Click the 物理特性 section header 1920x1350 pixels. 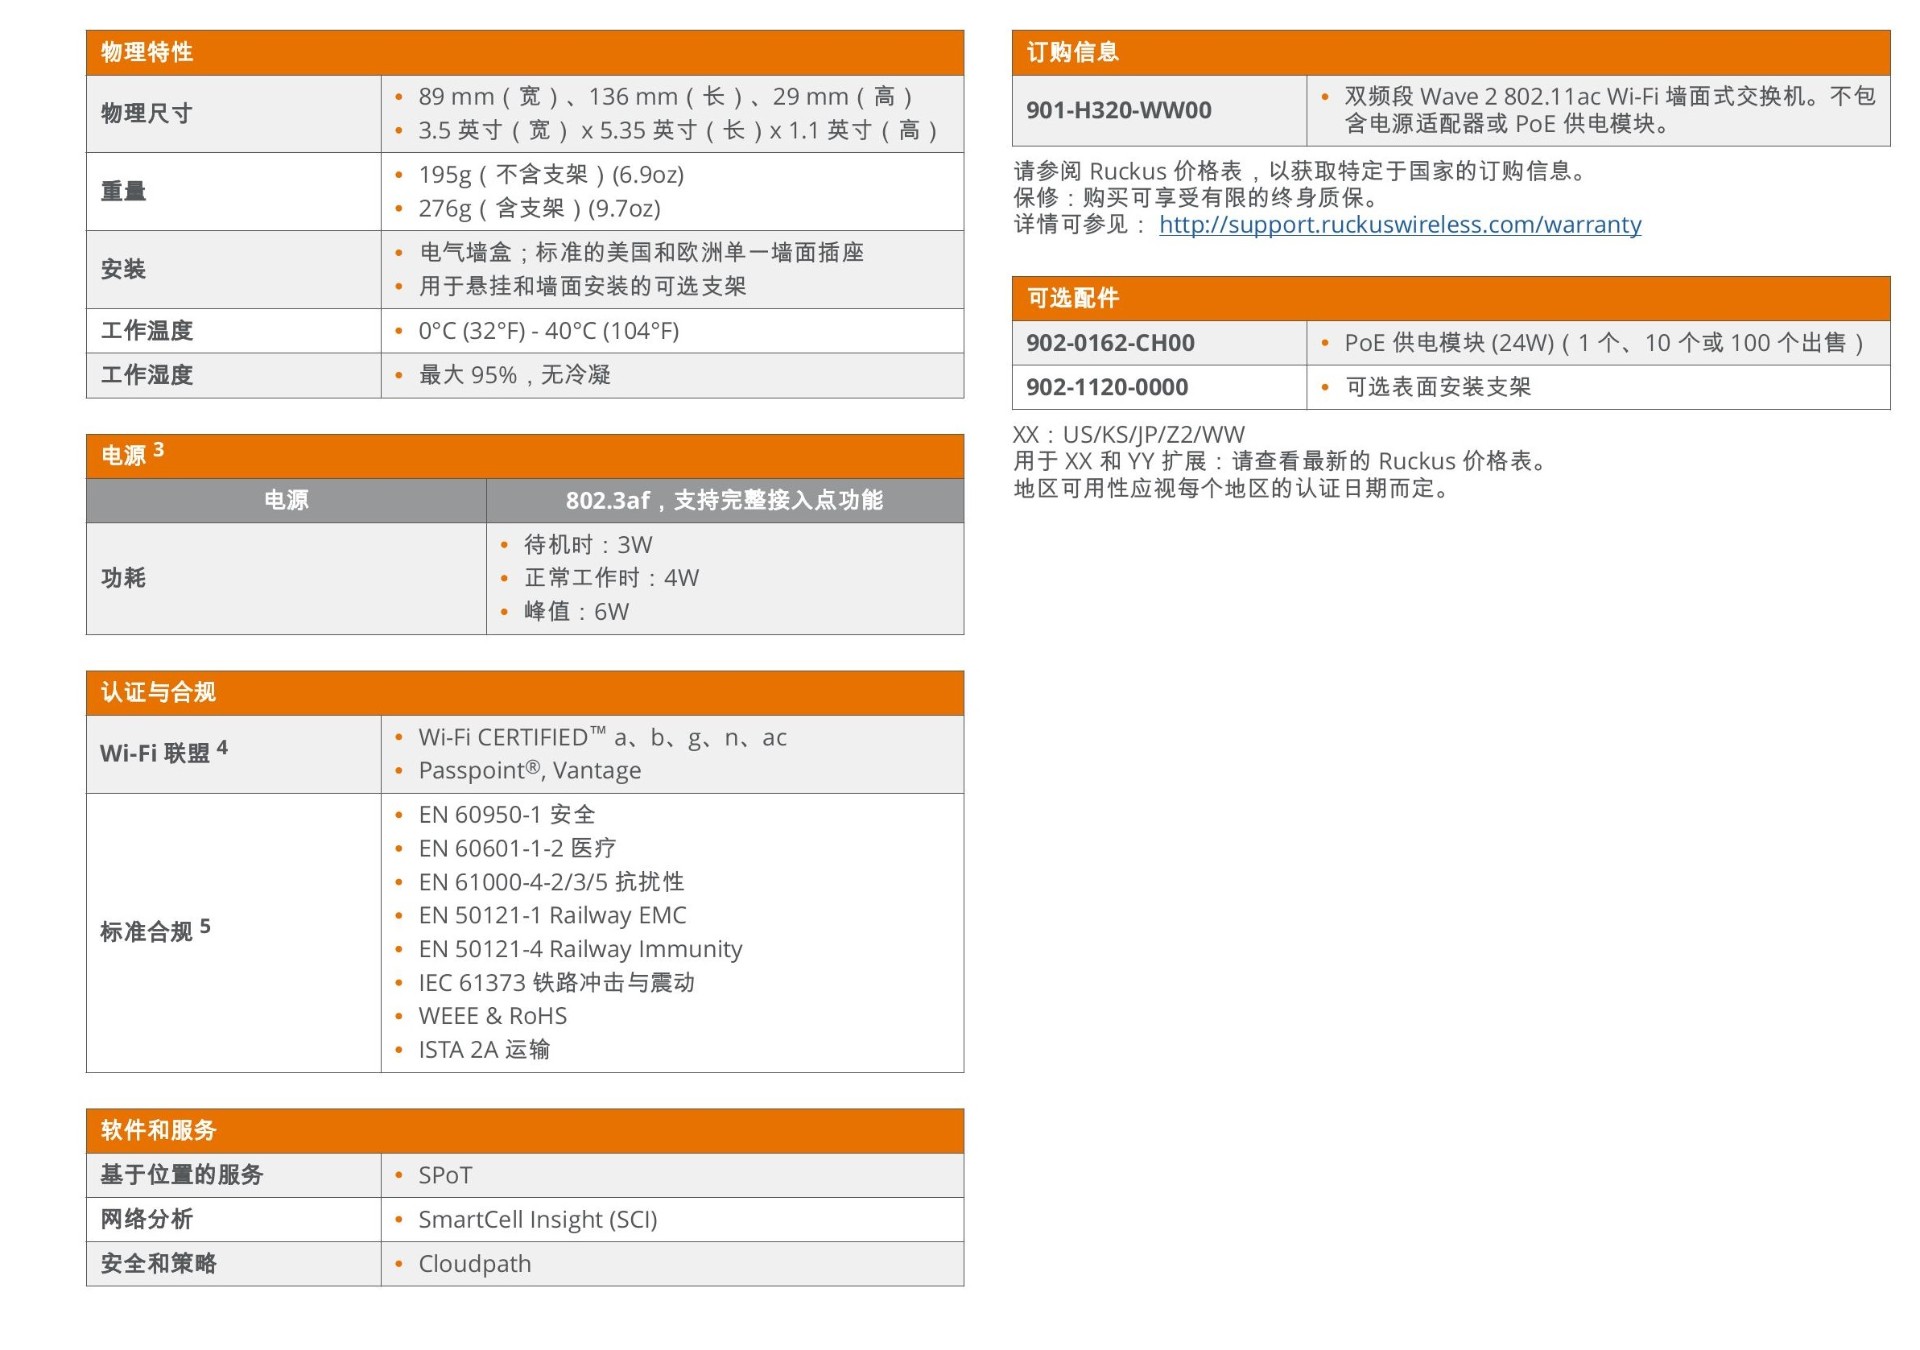[525, 52]
